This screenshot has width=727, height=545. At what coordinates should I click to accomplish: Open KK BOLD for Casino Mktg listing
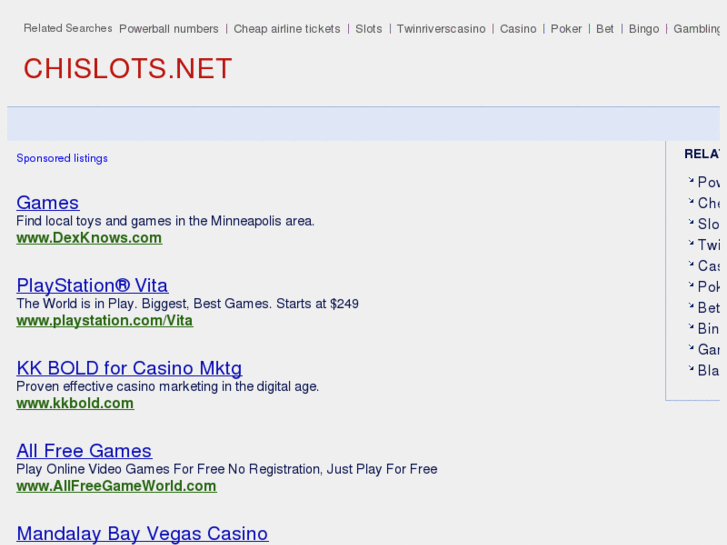pyautogui.click(x=129, y=368)
